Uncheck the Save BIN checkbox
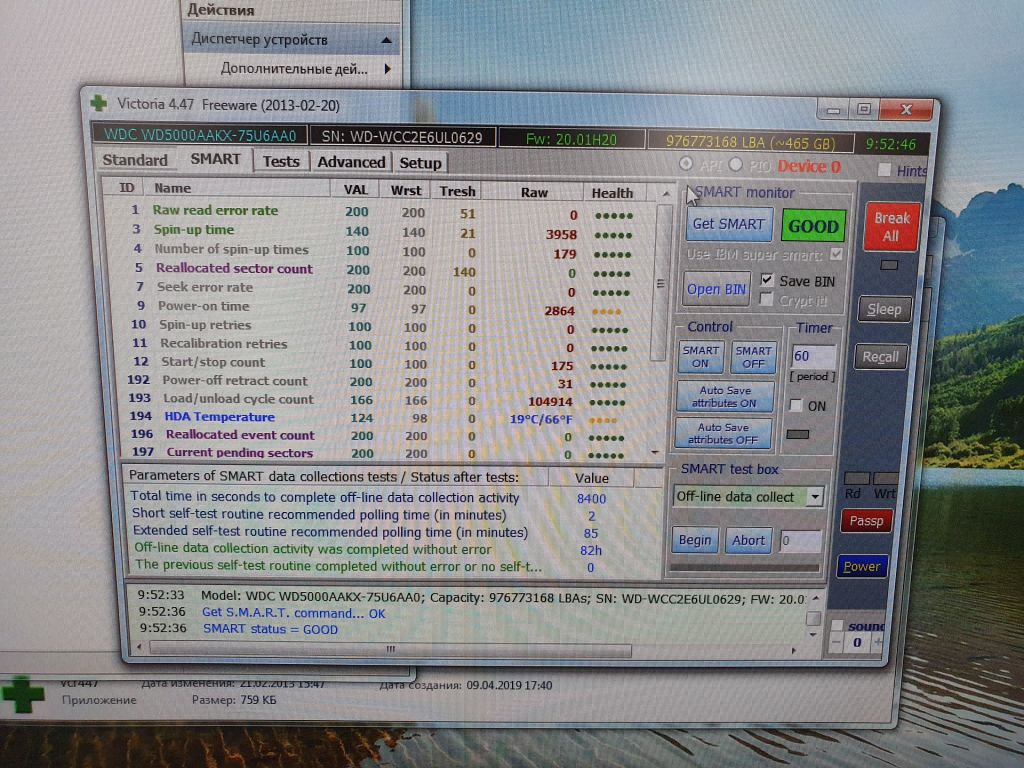The image size is (1024, 768). click(767, 280)
